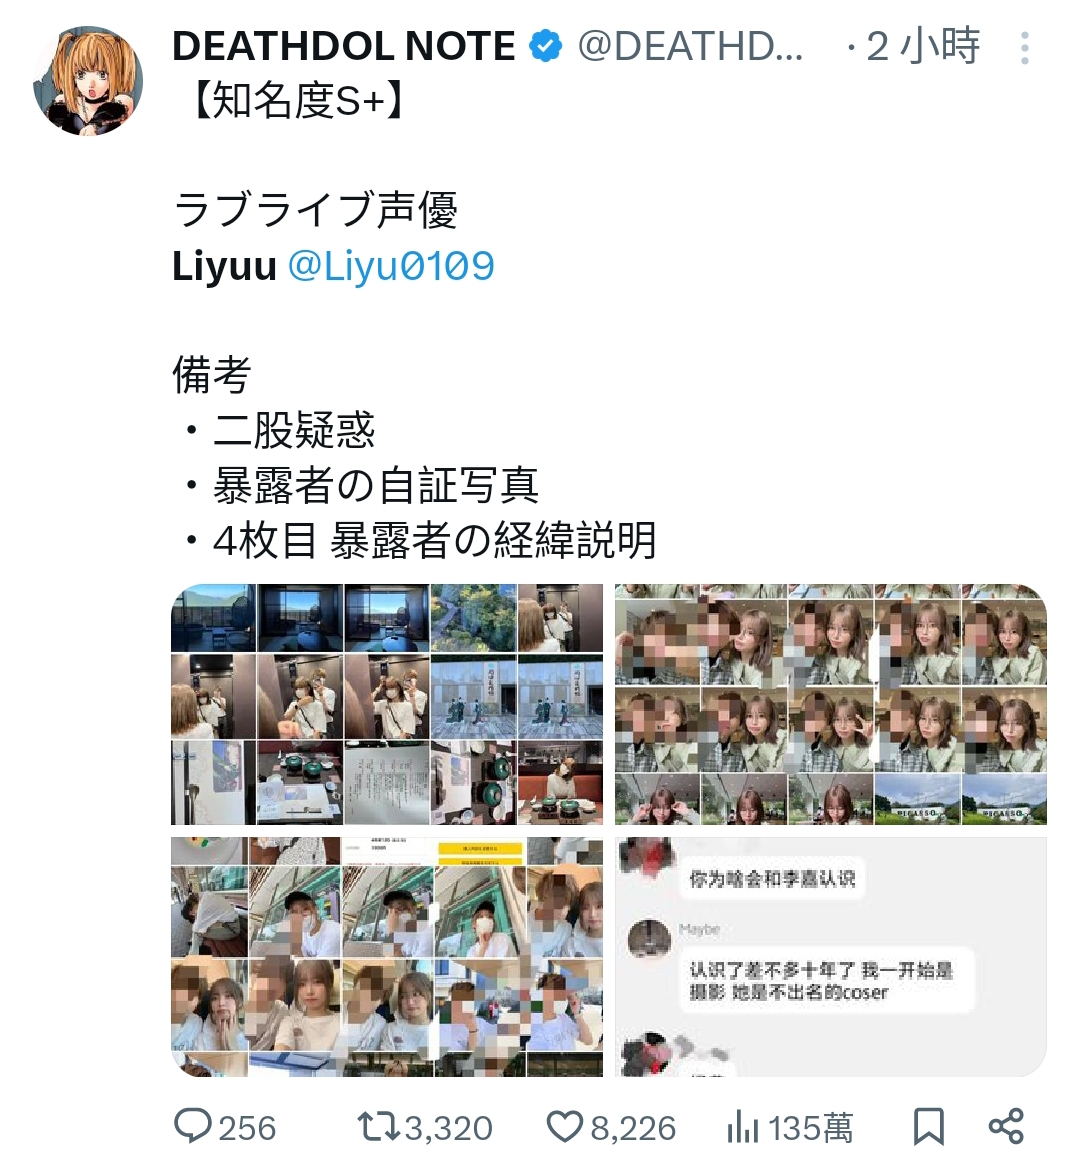Open the reply icon with 256 comments

(x=193, y=1126)
